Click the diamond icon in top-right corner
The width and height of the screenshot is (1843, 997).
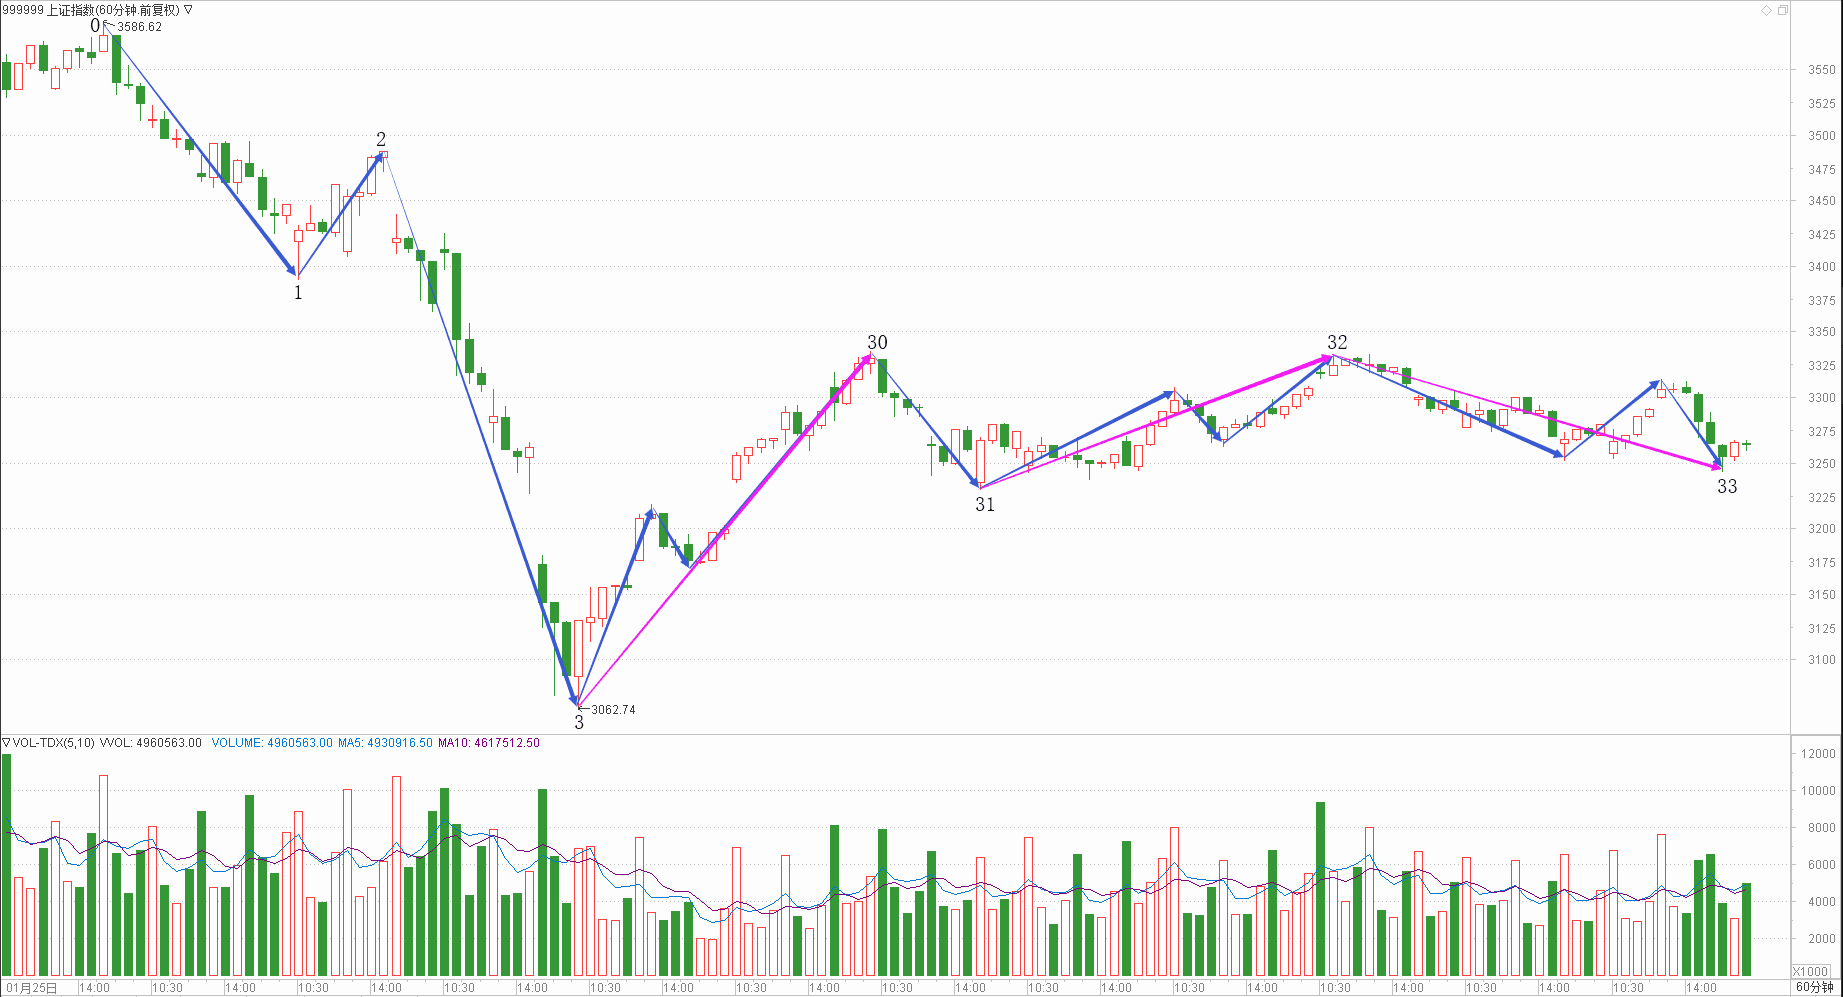1767,10
